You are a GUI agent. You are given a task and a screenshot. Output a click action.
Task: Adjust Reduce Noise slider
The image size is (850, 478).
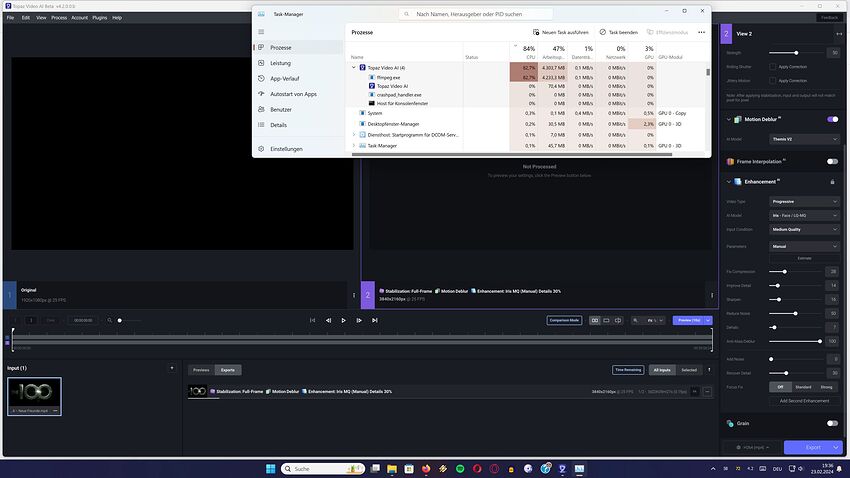pyautogui.click(x=795, y=313)
